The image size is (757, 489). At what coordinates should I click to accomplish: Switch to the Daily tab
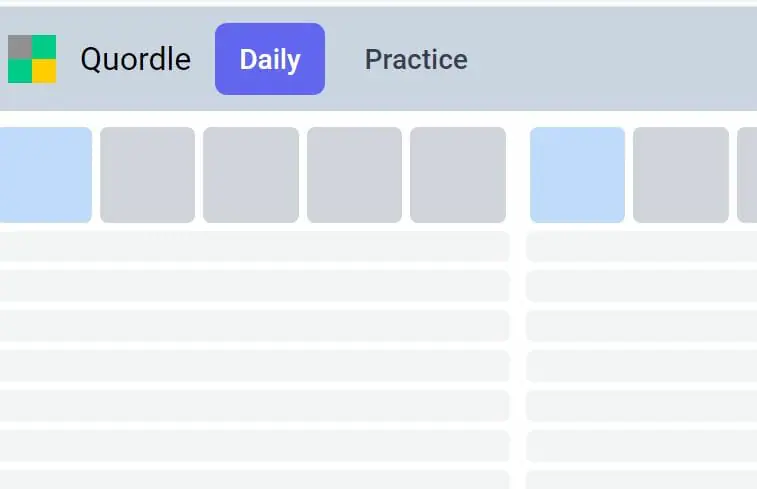pyautogui.click(x=270, y=59)
